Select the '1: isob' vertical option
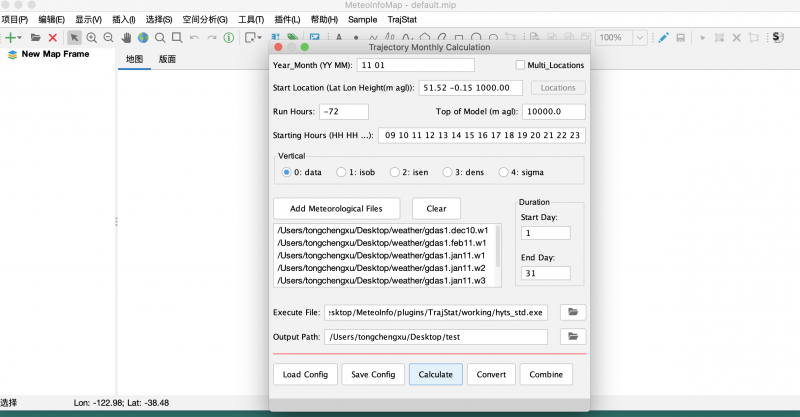 coord(341,172)
